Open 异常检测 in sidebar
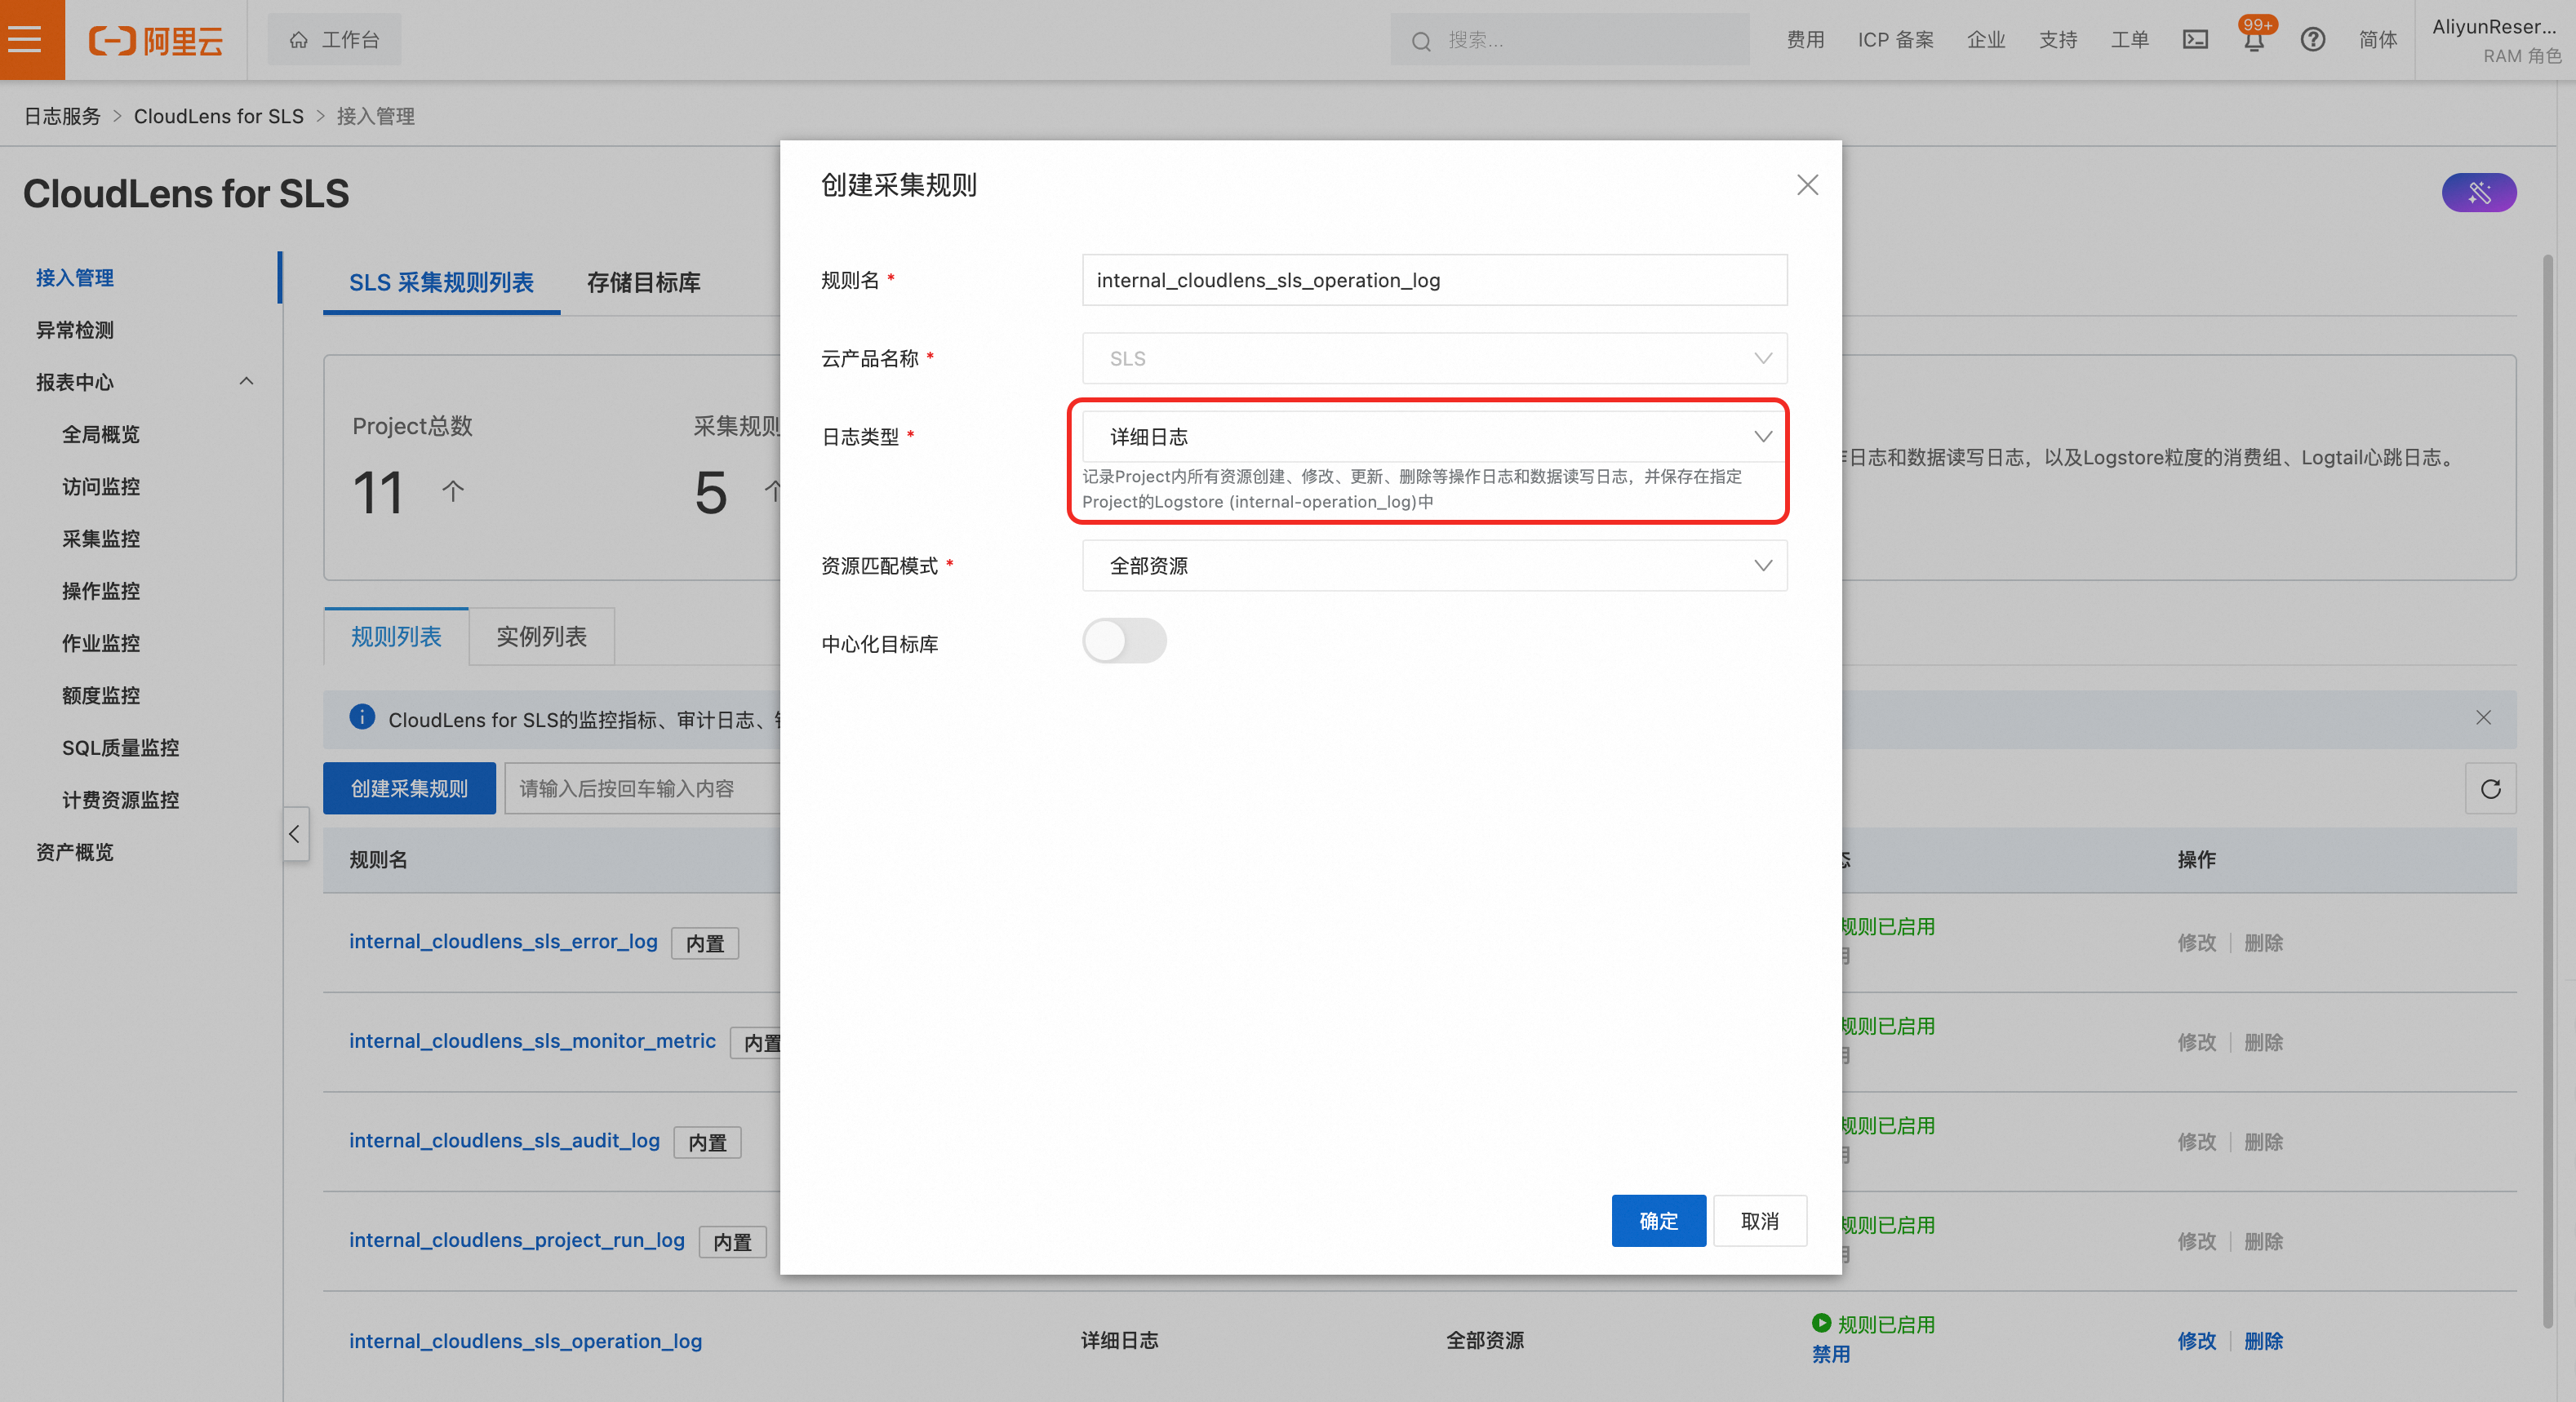Viewport: 2576px width, 1402px height. point(75,330)
